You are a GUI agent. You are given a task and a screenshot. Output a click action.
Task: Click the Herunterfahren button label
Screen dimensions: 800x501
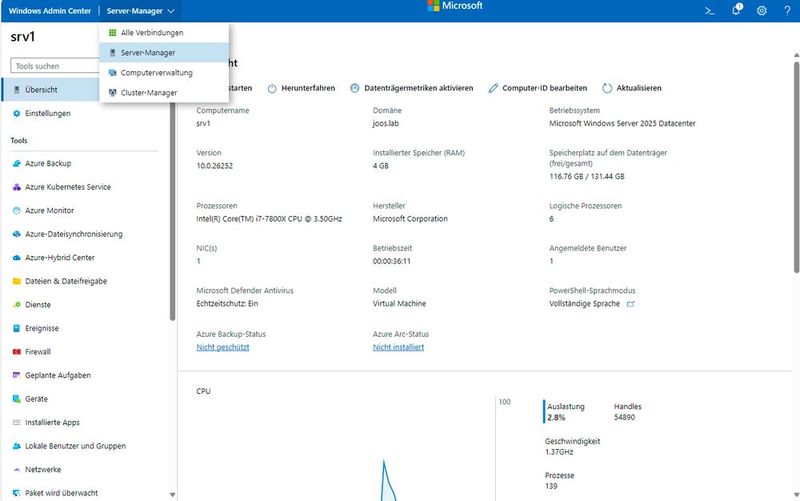308,88
